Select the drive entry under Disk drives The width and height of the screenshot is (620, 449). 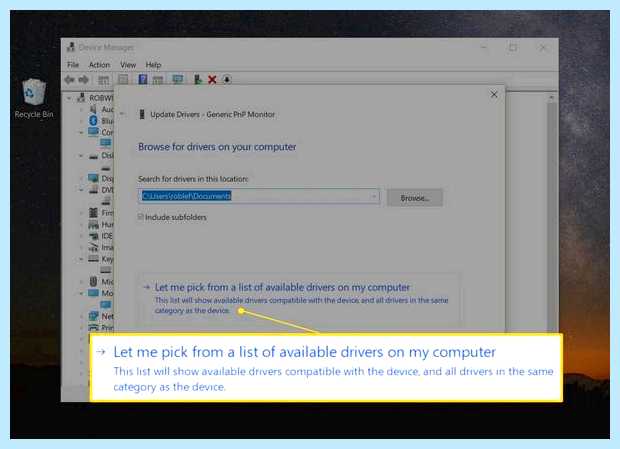pos(106,168)
